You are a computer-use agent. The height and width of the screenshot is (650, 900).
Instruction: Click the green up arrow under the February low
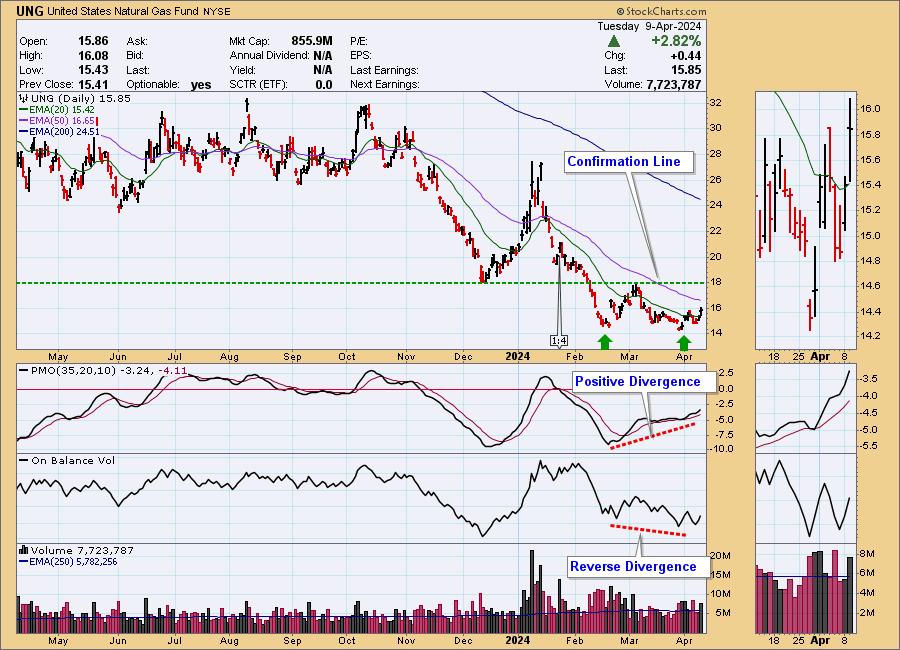[604, 342]
